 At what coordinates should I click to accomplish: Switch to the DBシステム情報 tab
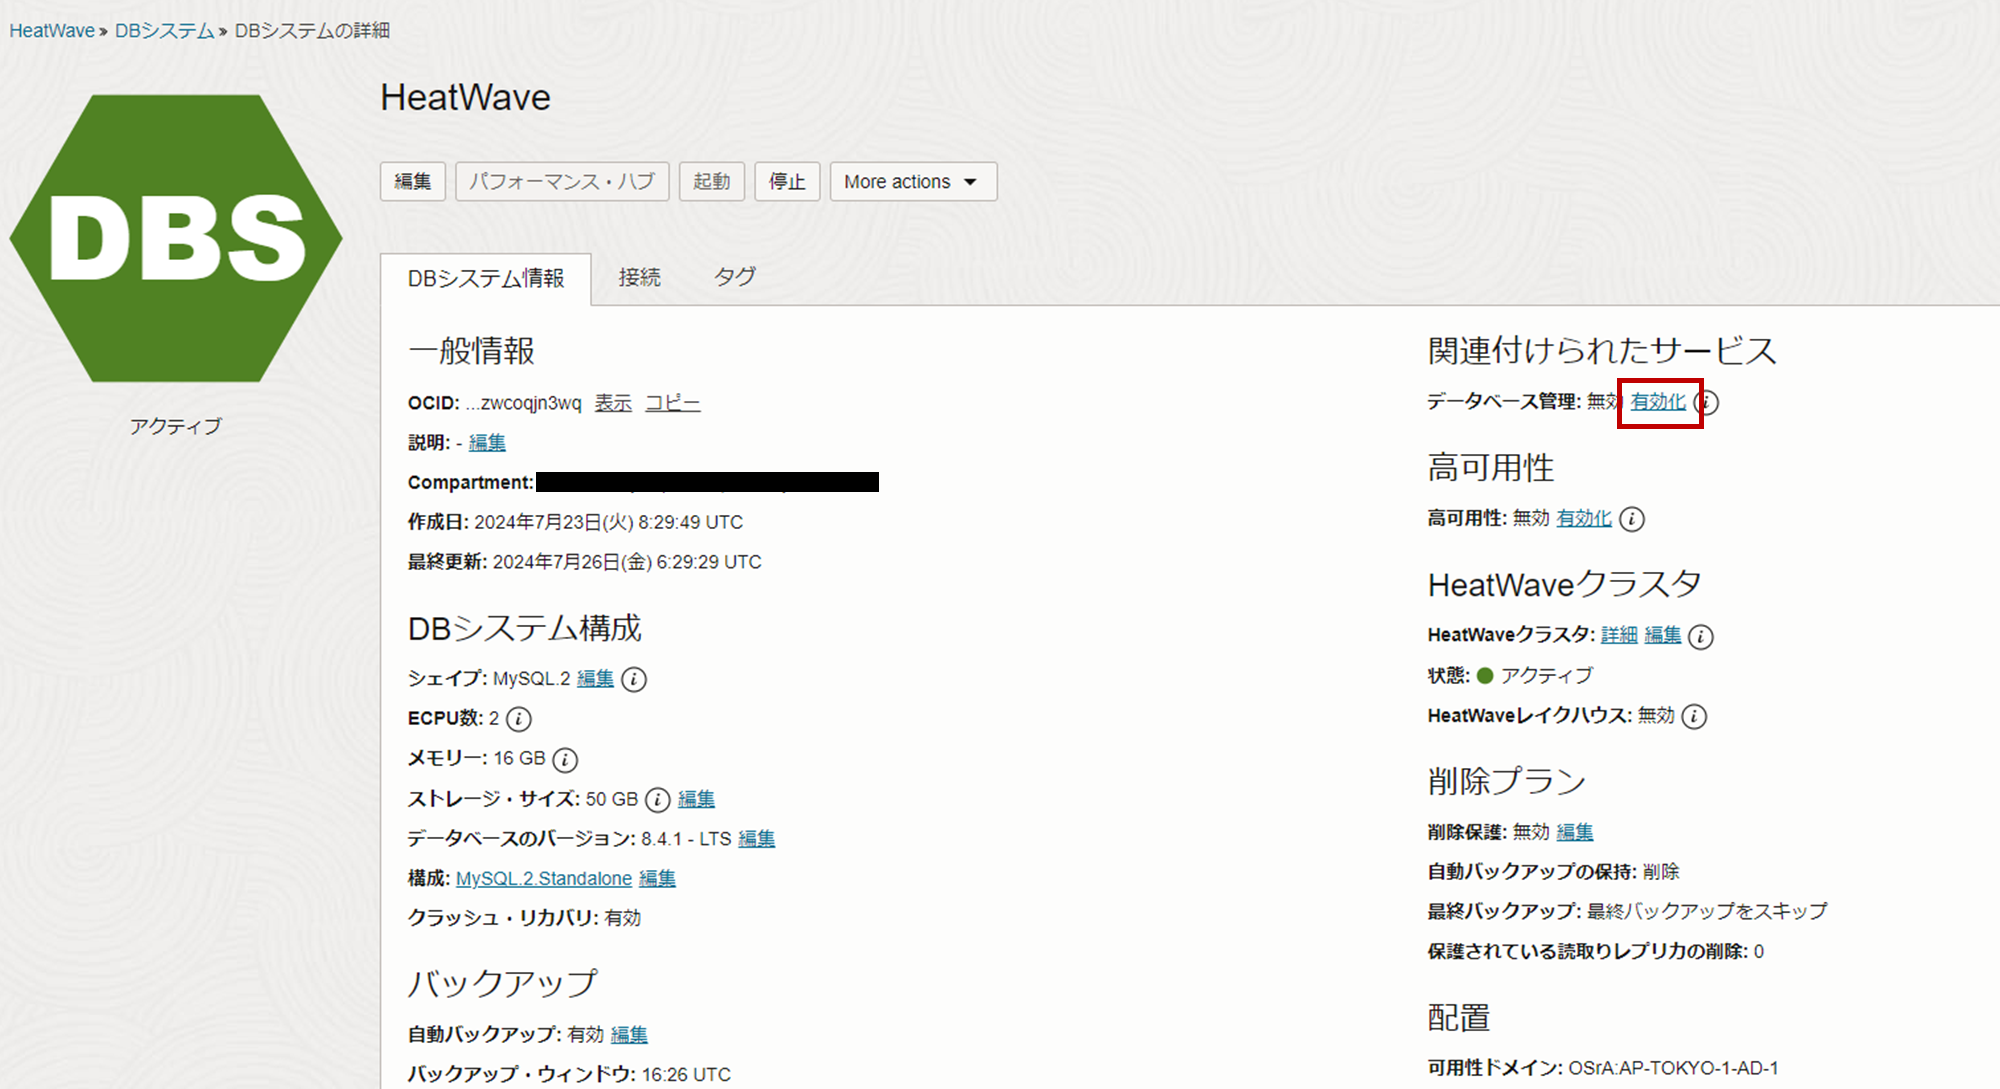coord(486,278)
